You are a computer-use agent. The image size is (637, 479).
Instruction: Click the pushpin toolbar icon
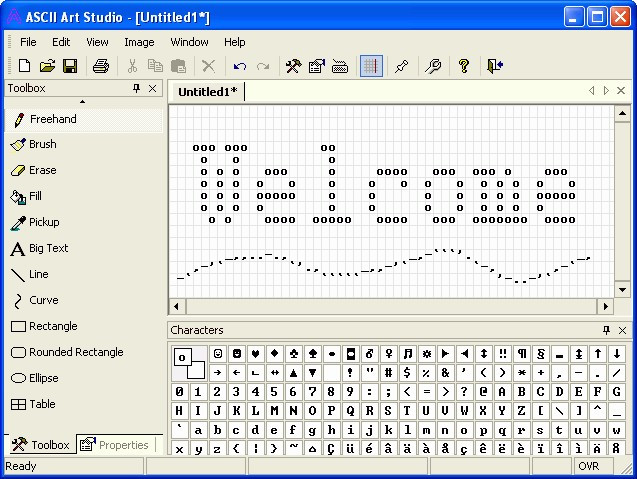[402, 66]
